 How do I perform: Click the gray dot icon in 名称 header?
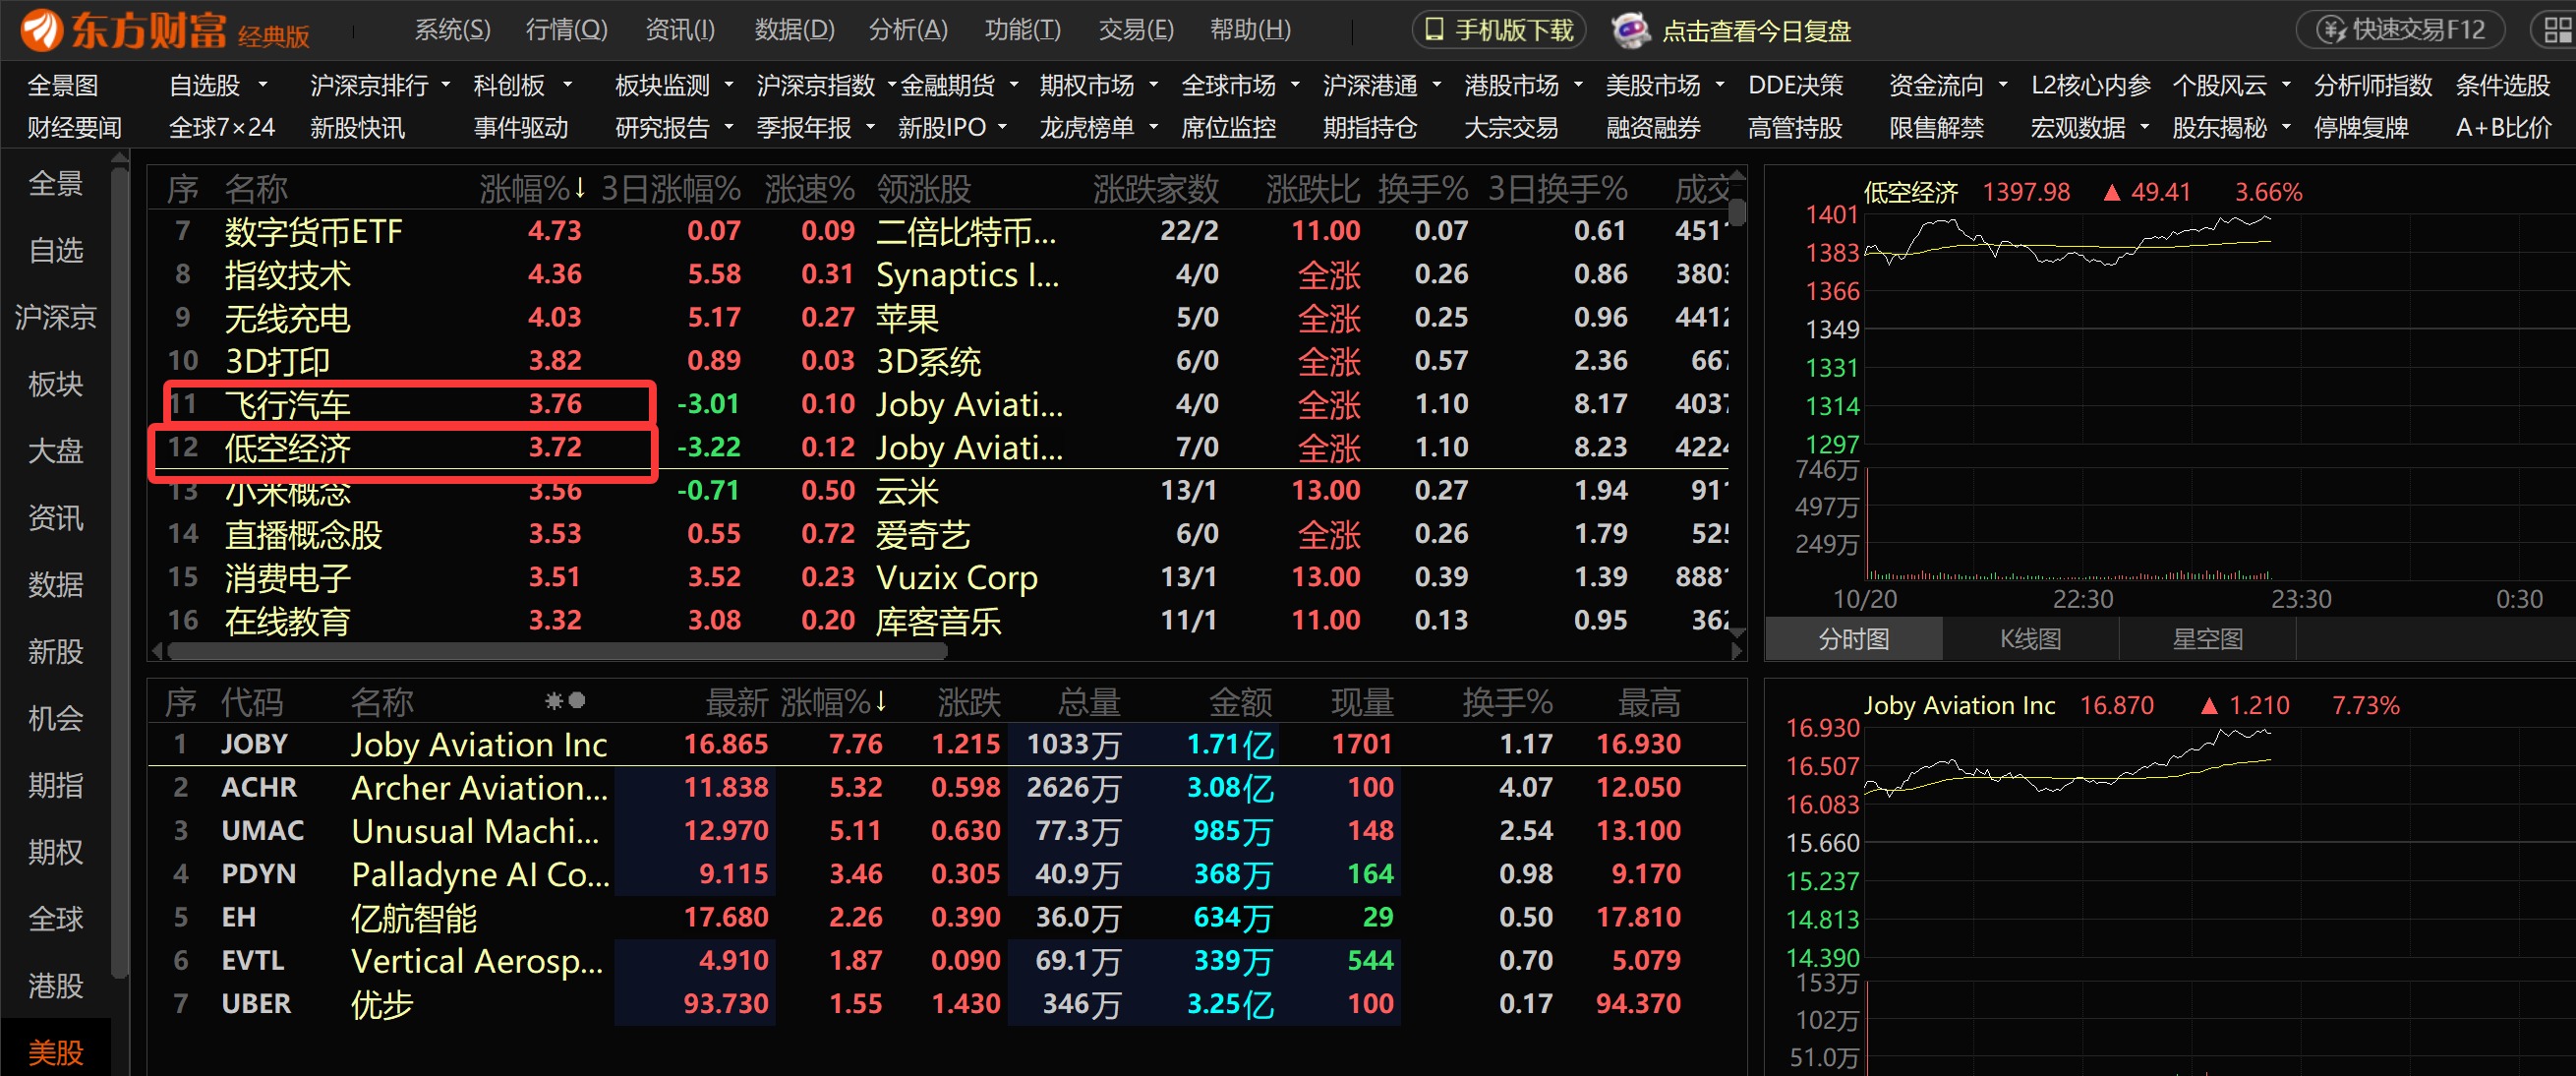577,701
